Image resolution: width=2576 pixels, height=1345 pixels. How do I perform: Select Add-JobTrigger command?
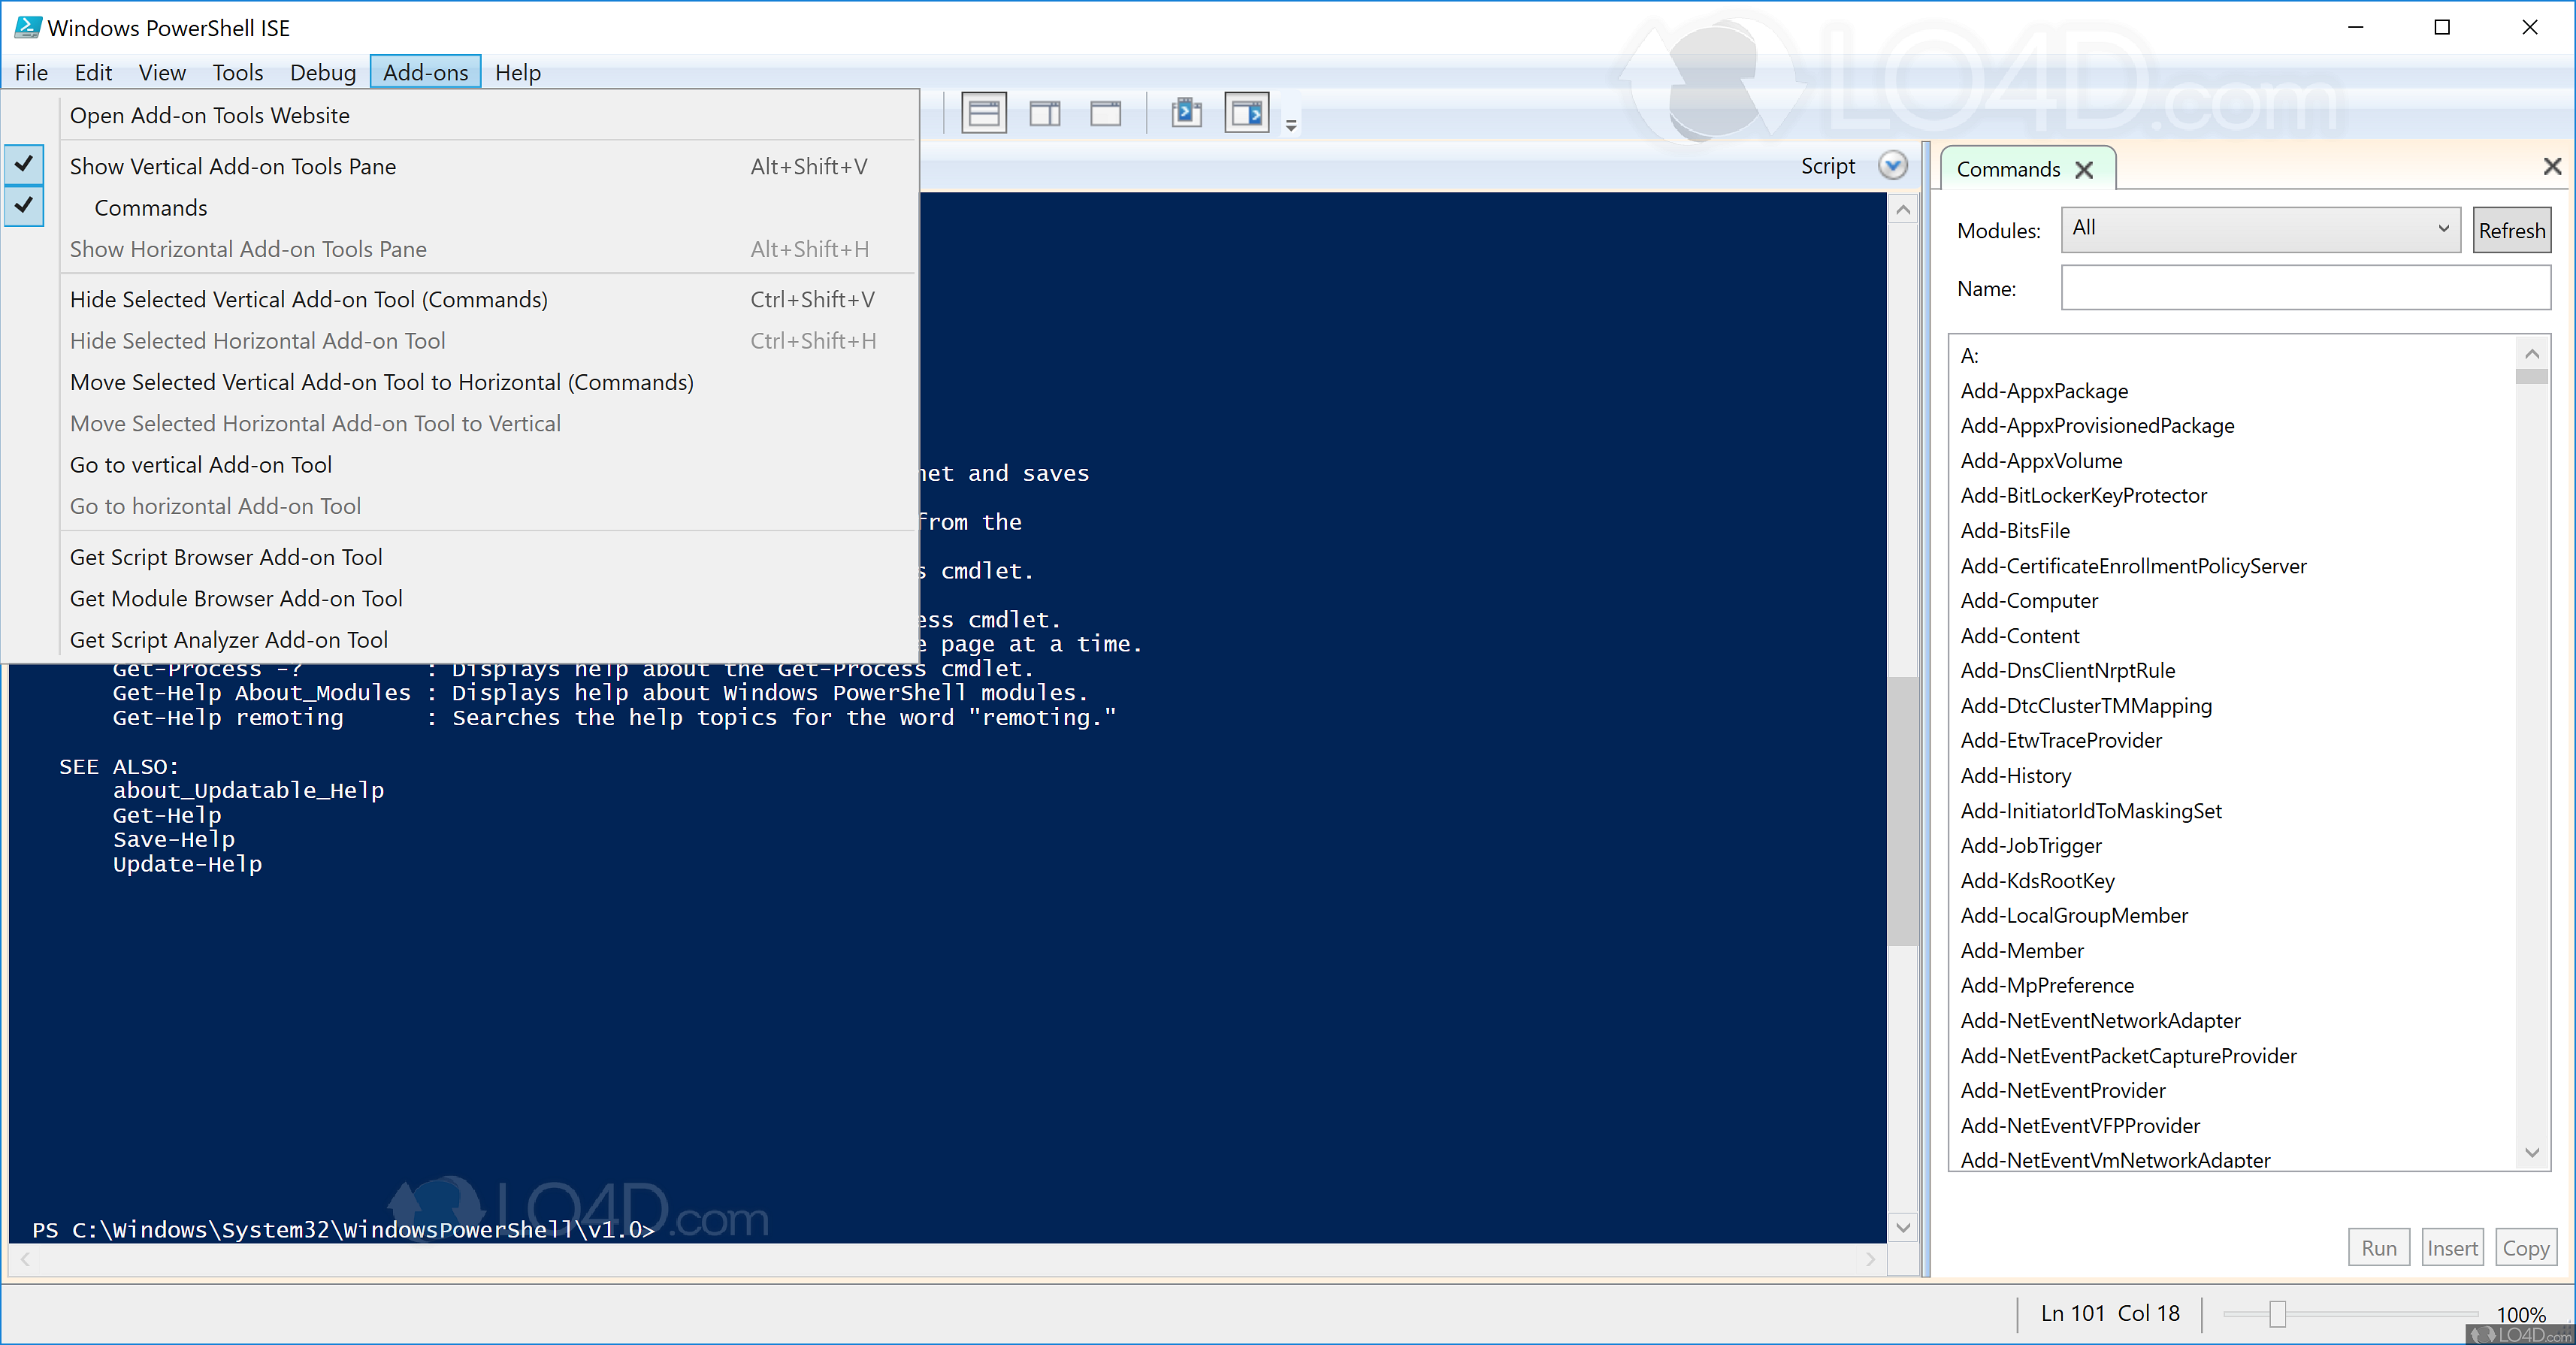coord(2031,846)
